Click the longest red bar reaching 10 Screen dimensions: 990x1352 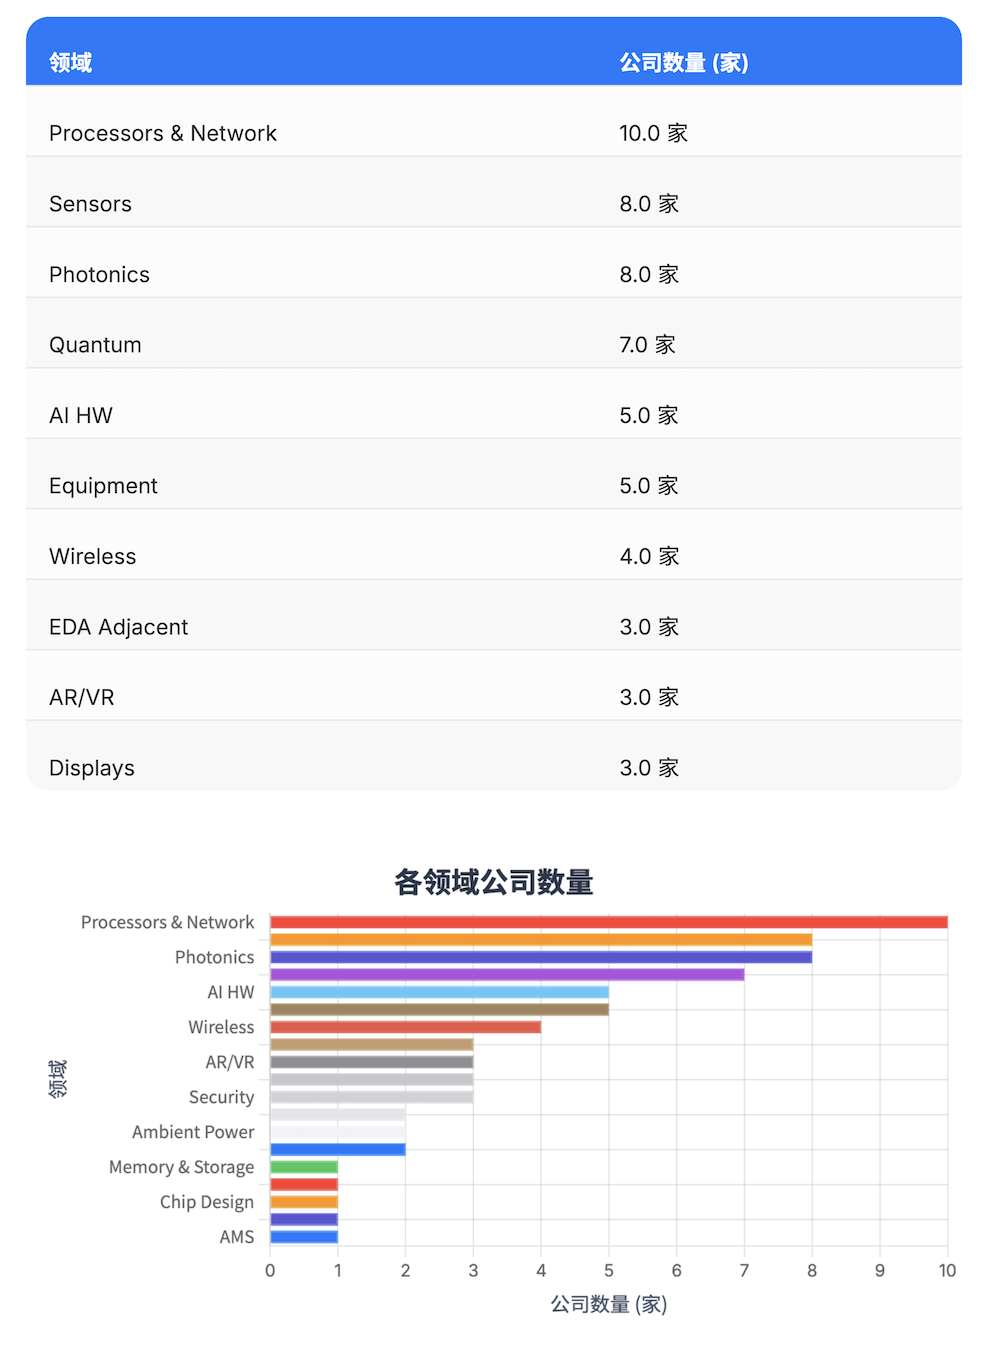coord(609,922)
